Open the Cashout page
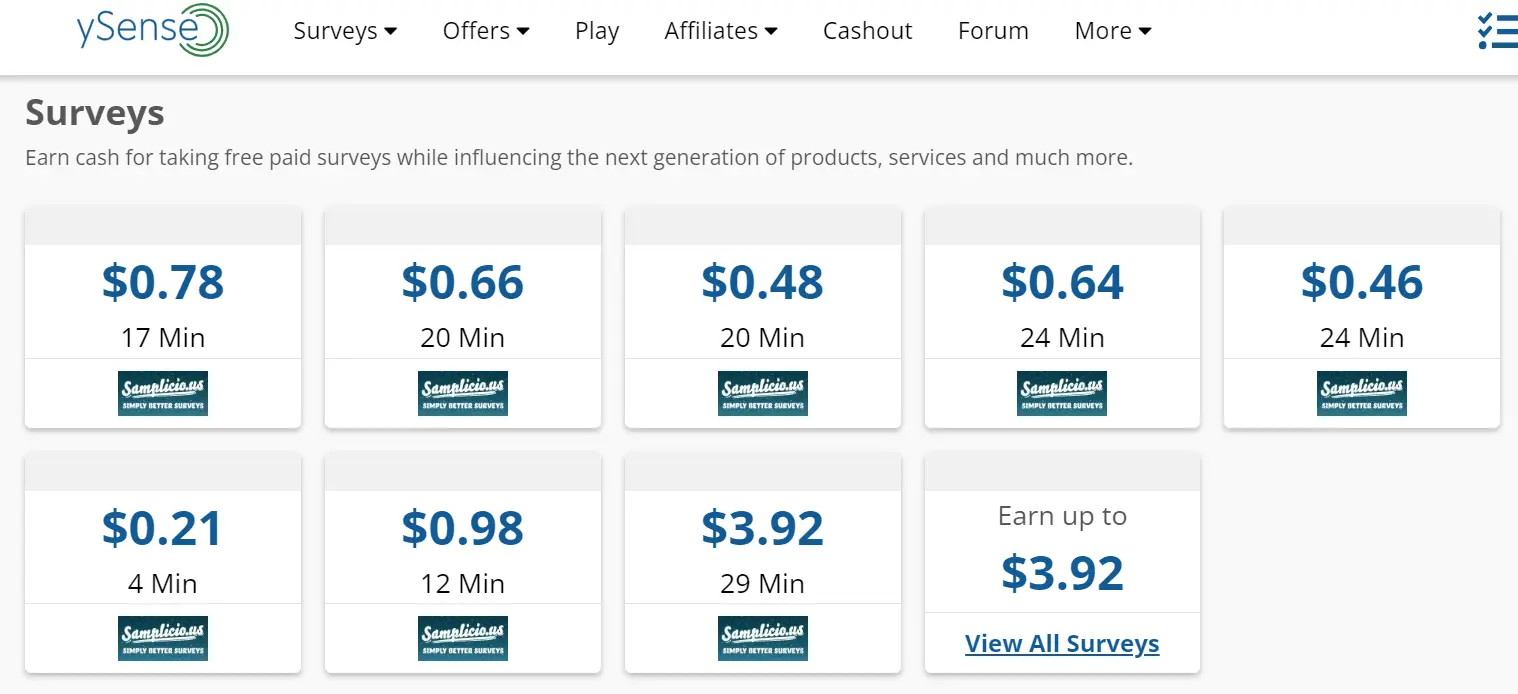This screenshot has width=1518, height=694. click(x=867, y=31)
